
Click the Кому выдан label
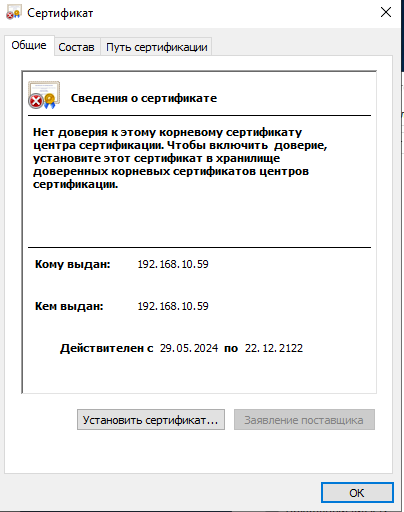(x=73, y=264)
